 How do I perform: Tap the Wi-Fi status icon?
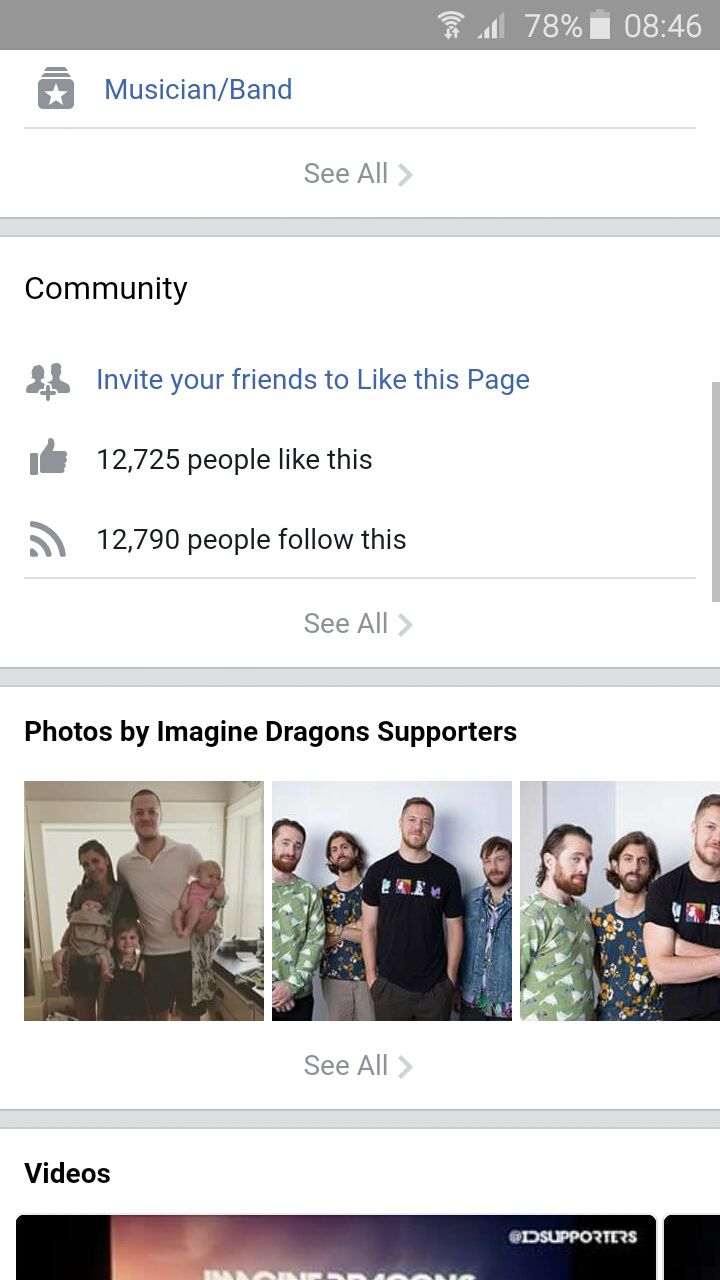[x=451, y=25]
